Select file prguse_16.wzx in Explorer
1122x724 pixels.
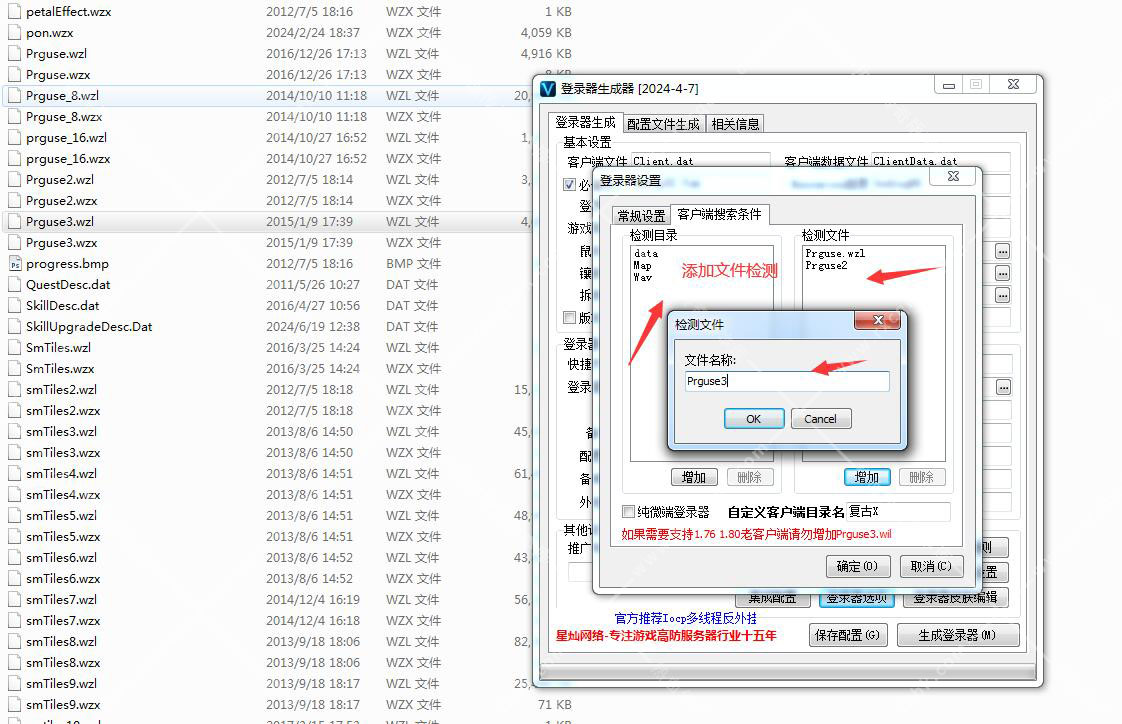(68, 159)
